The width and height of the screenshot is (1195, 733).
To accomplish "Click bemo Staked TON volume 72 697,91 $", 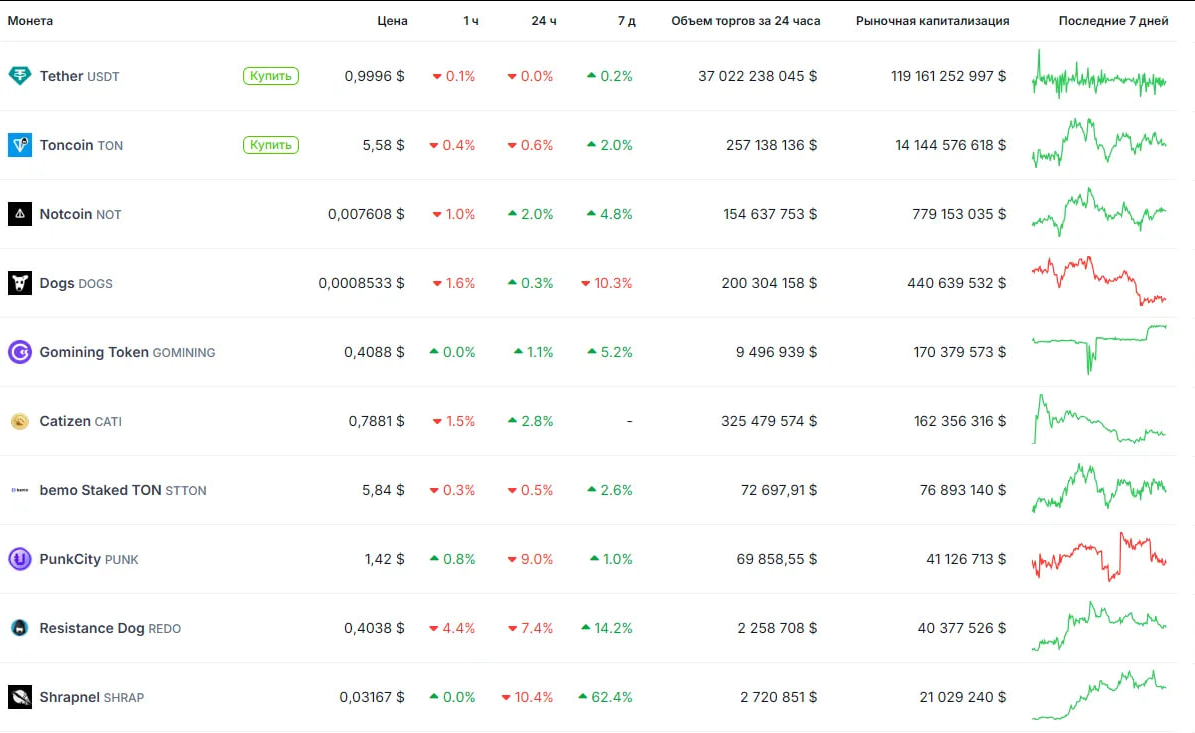I will 779,490.
